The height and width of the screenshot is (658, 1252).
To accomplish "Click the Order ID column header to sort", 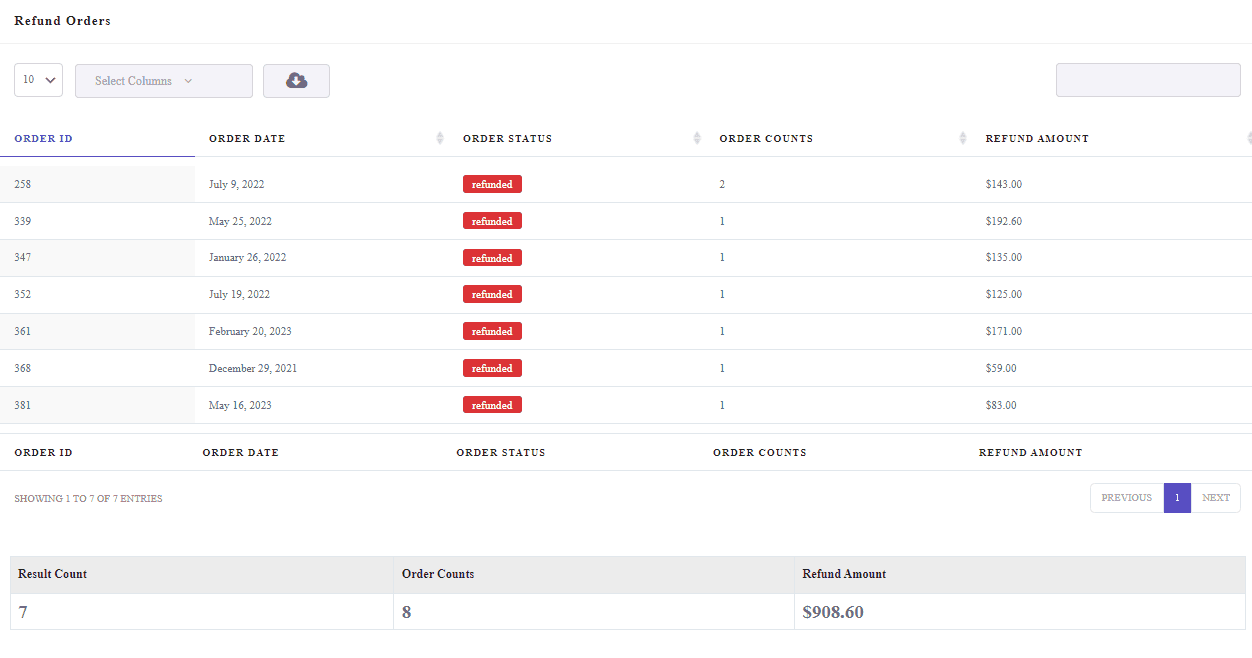I will 43,138.
